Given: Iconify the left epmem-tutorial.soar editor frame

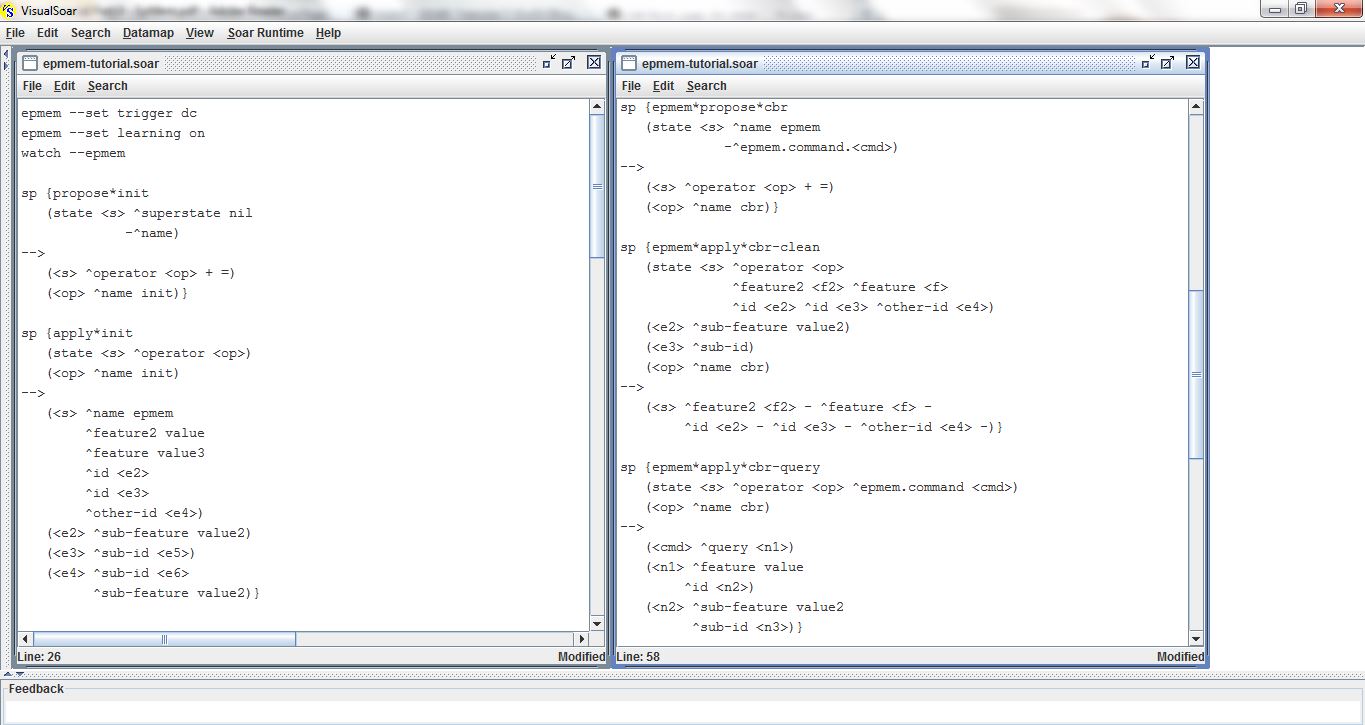Looking at the screenshot, I should 549,62.
